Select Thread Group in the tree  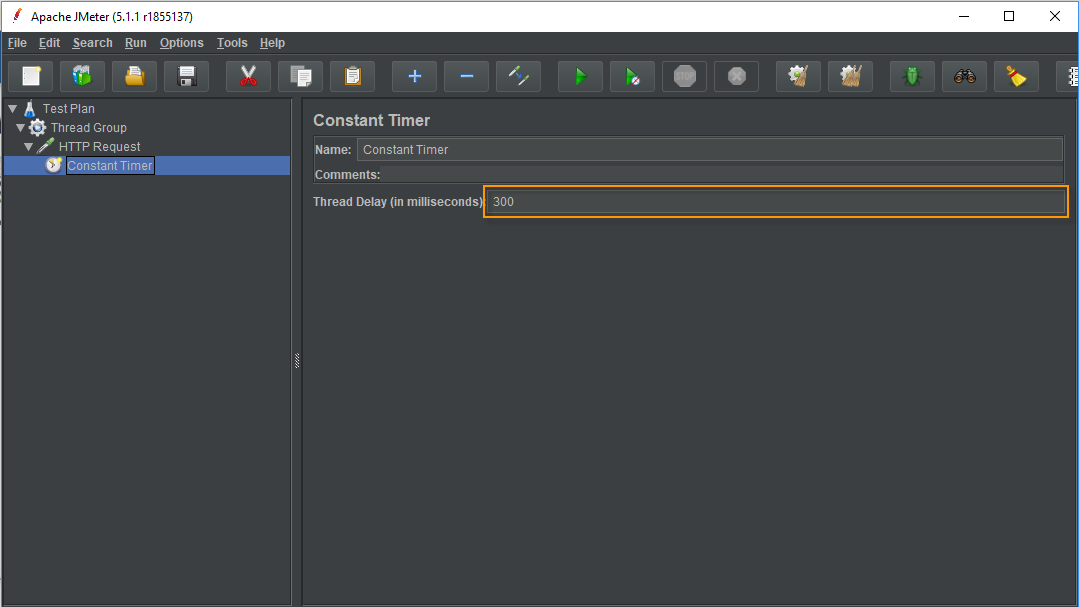[88, 128]
